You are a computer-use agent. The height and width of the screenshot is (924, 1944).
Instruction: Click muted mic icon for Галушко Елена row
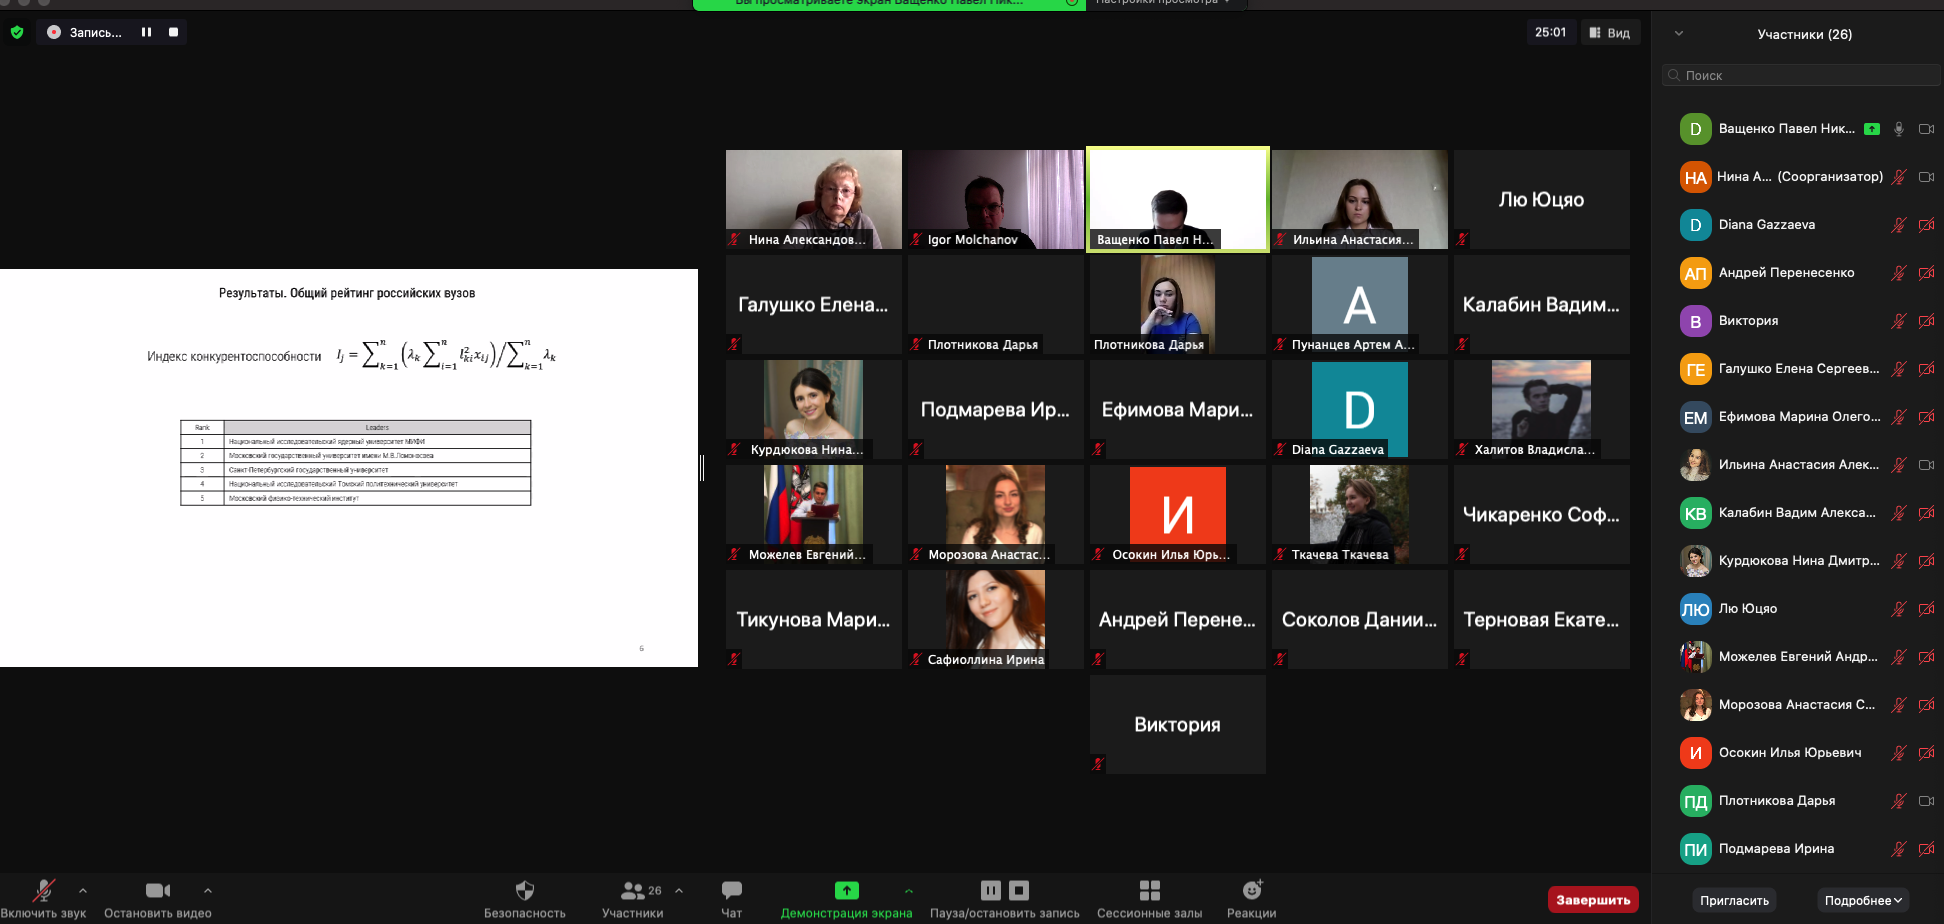click(x=1899, y=369)
